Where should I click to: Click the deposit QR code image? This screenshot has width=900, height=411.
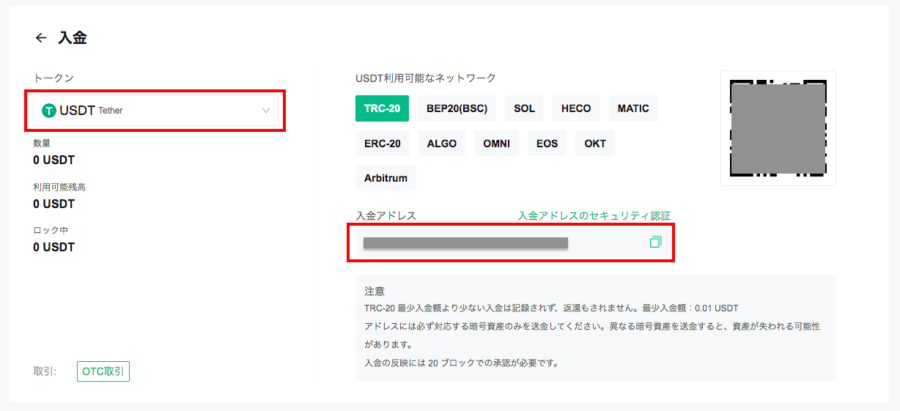(778, 128)
